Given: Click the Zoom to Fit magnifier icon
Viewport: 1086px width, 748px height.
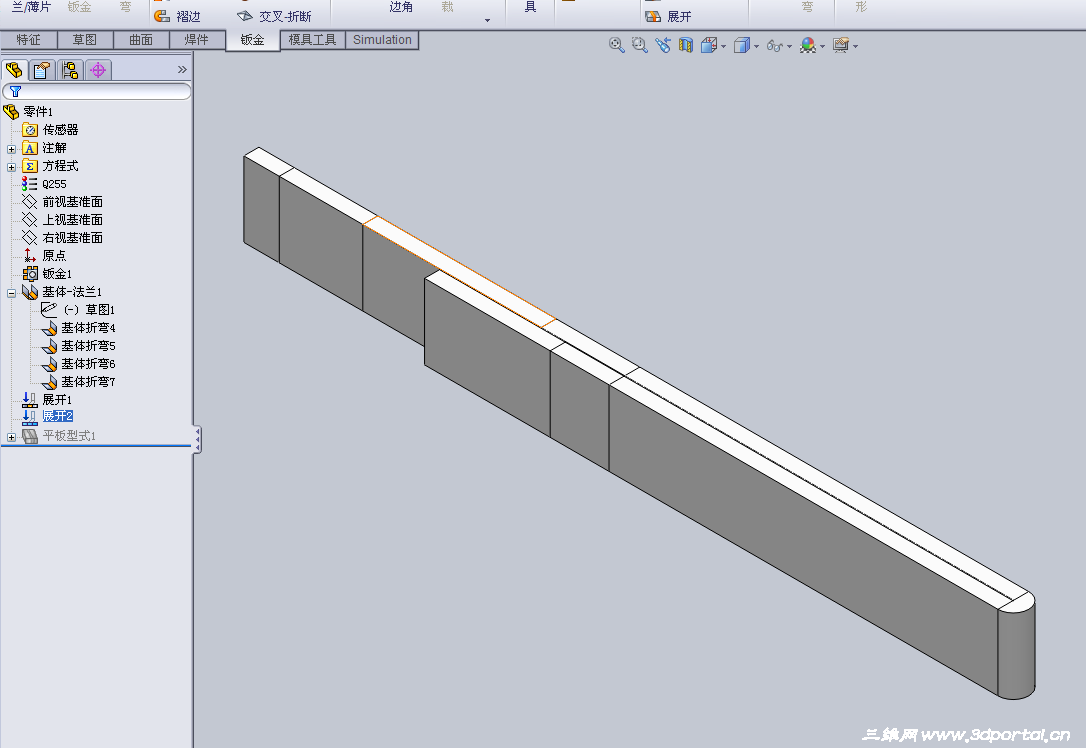Looking at the screenshot, I should 616,46.
